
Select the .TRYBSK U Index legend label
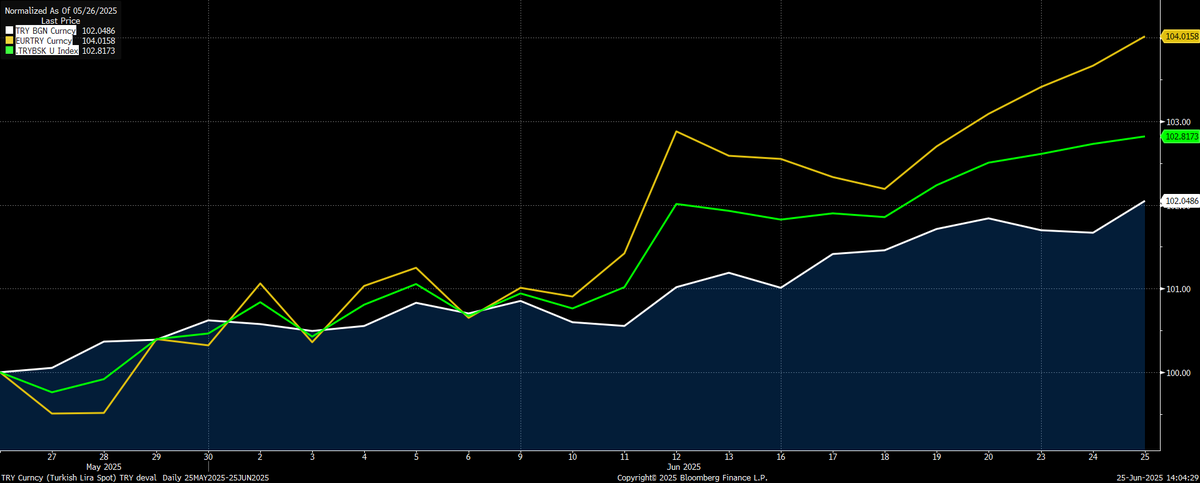[x=47, y=50]
